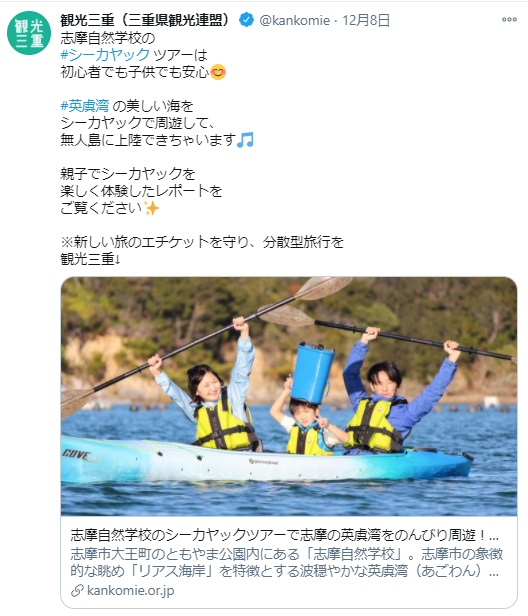
Task: Open the 12月8日 tweet timestamp
Action: [x=366, y=20]
